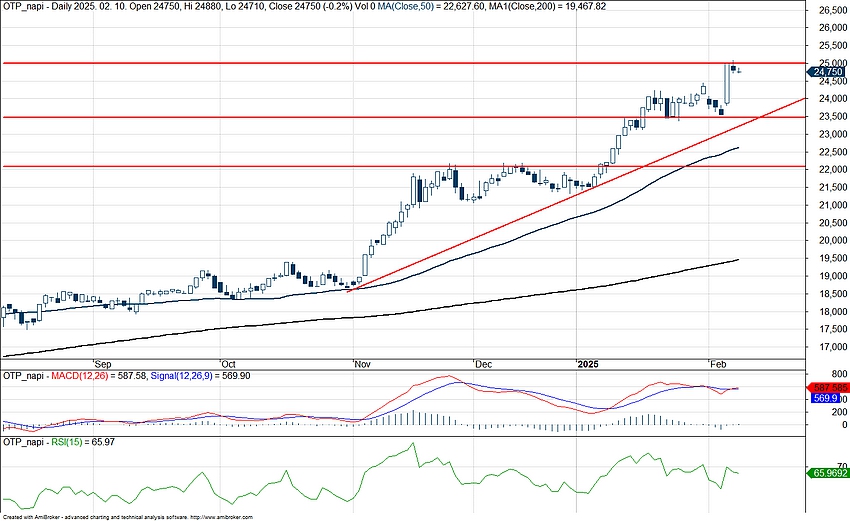Click the 0 MACD axis label
The width and height of the screenshot is (850, 521).
(844, 425)
